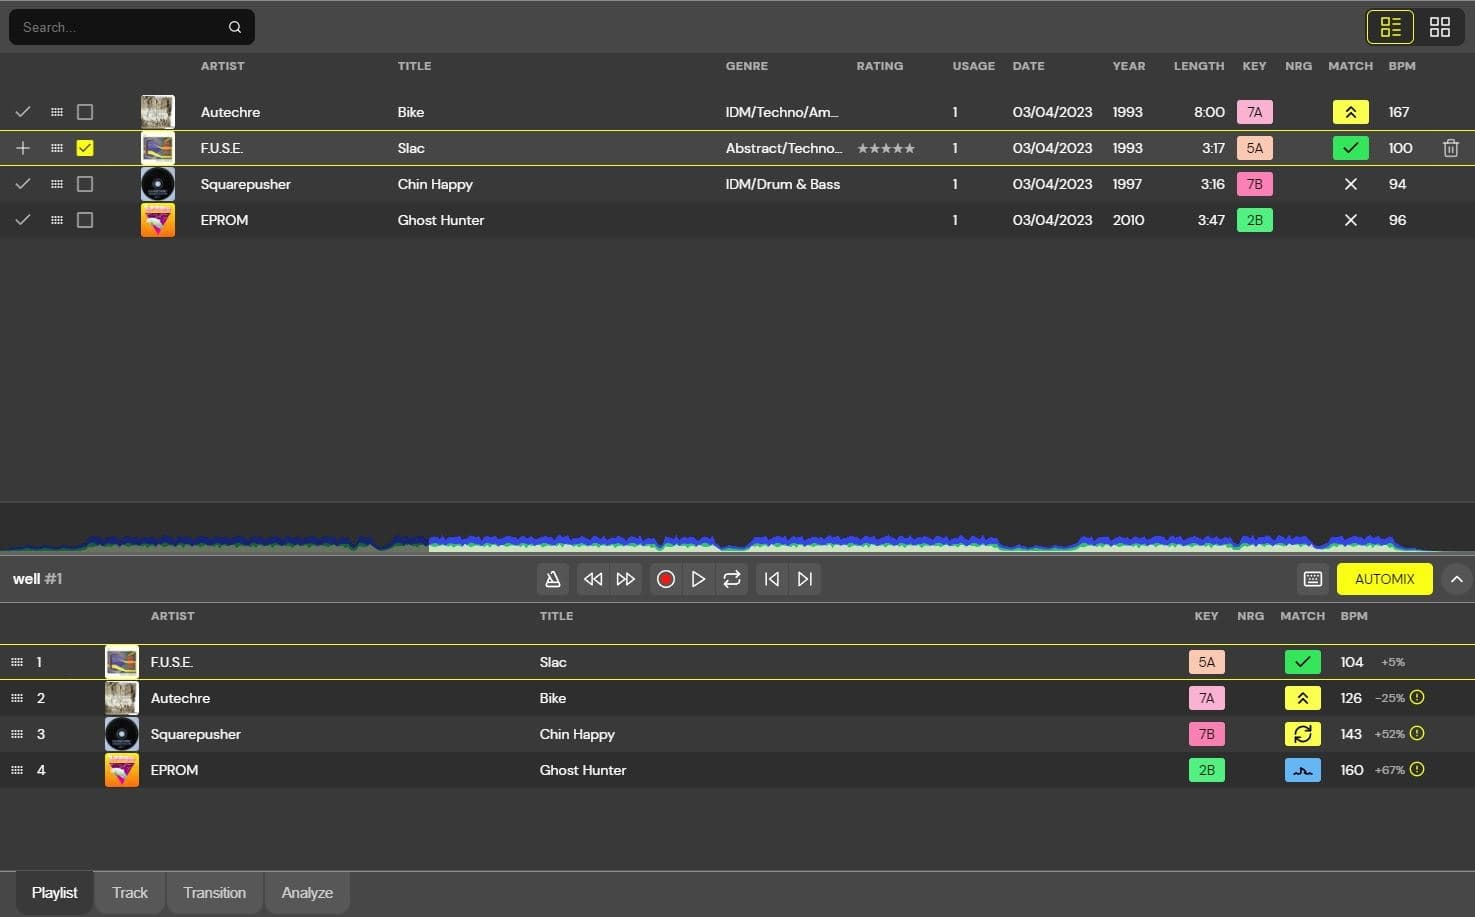Click the five-star rating on Slac
The image size is (1475, 917).
886,148
